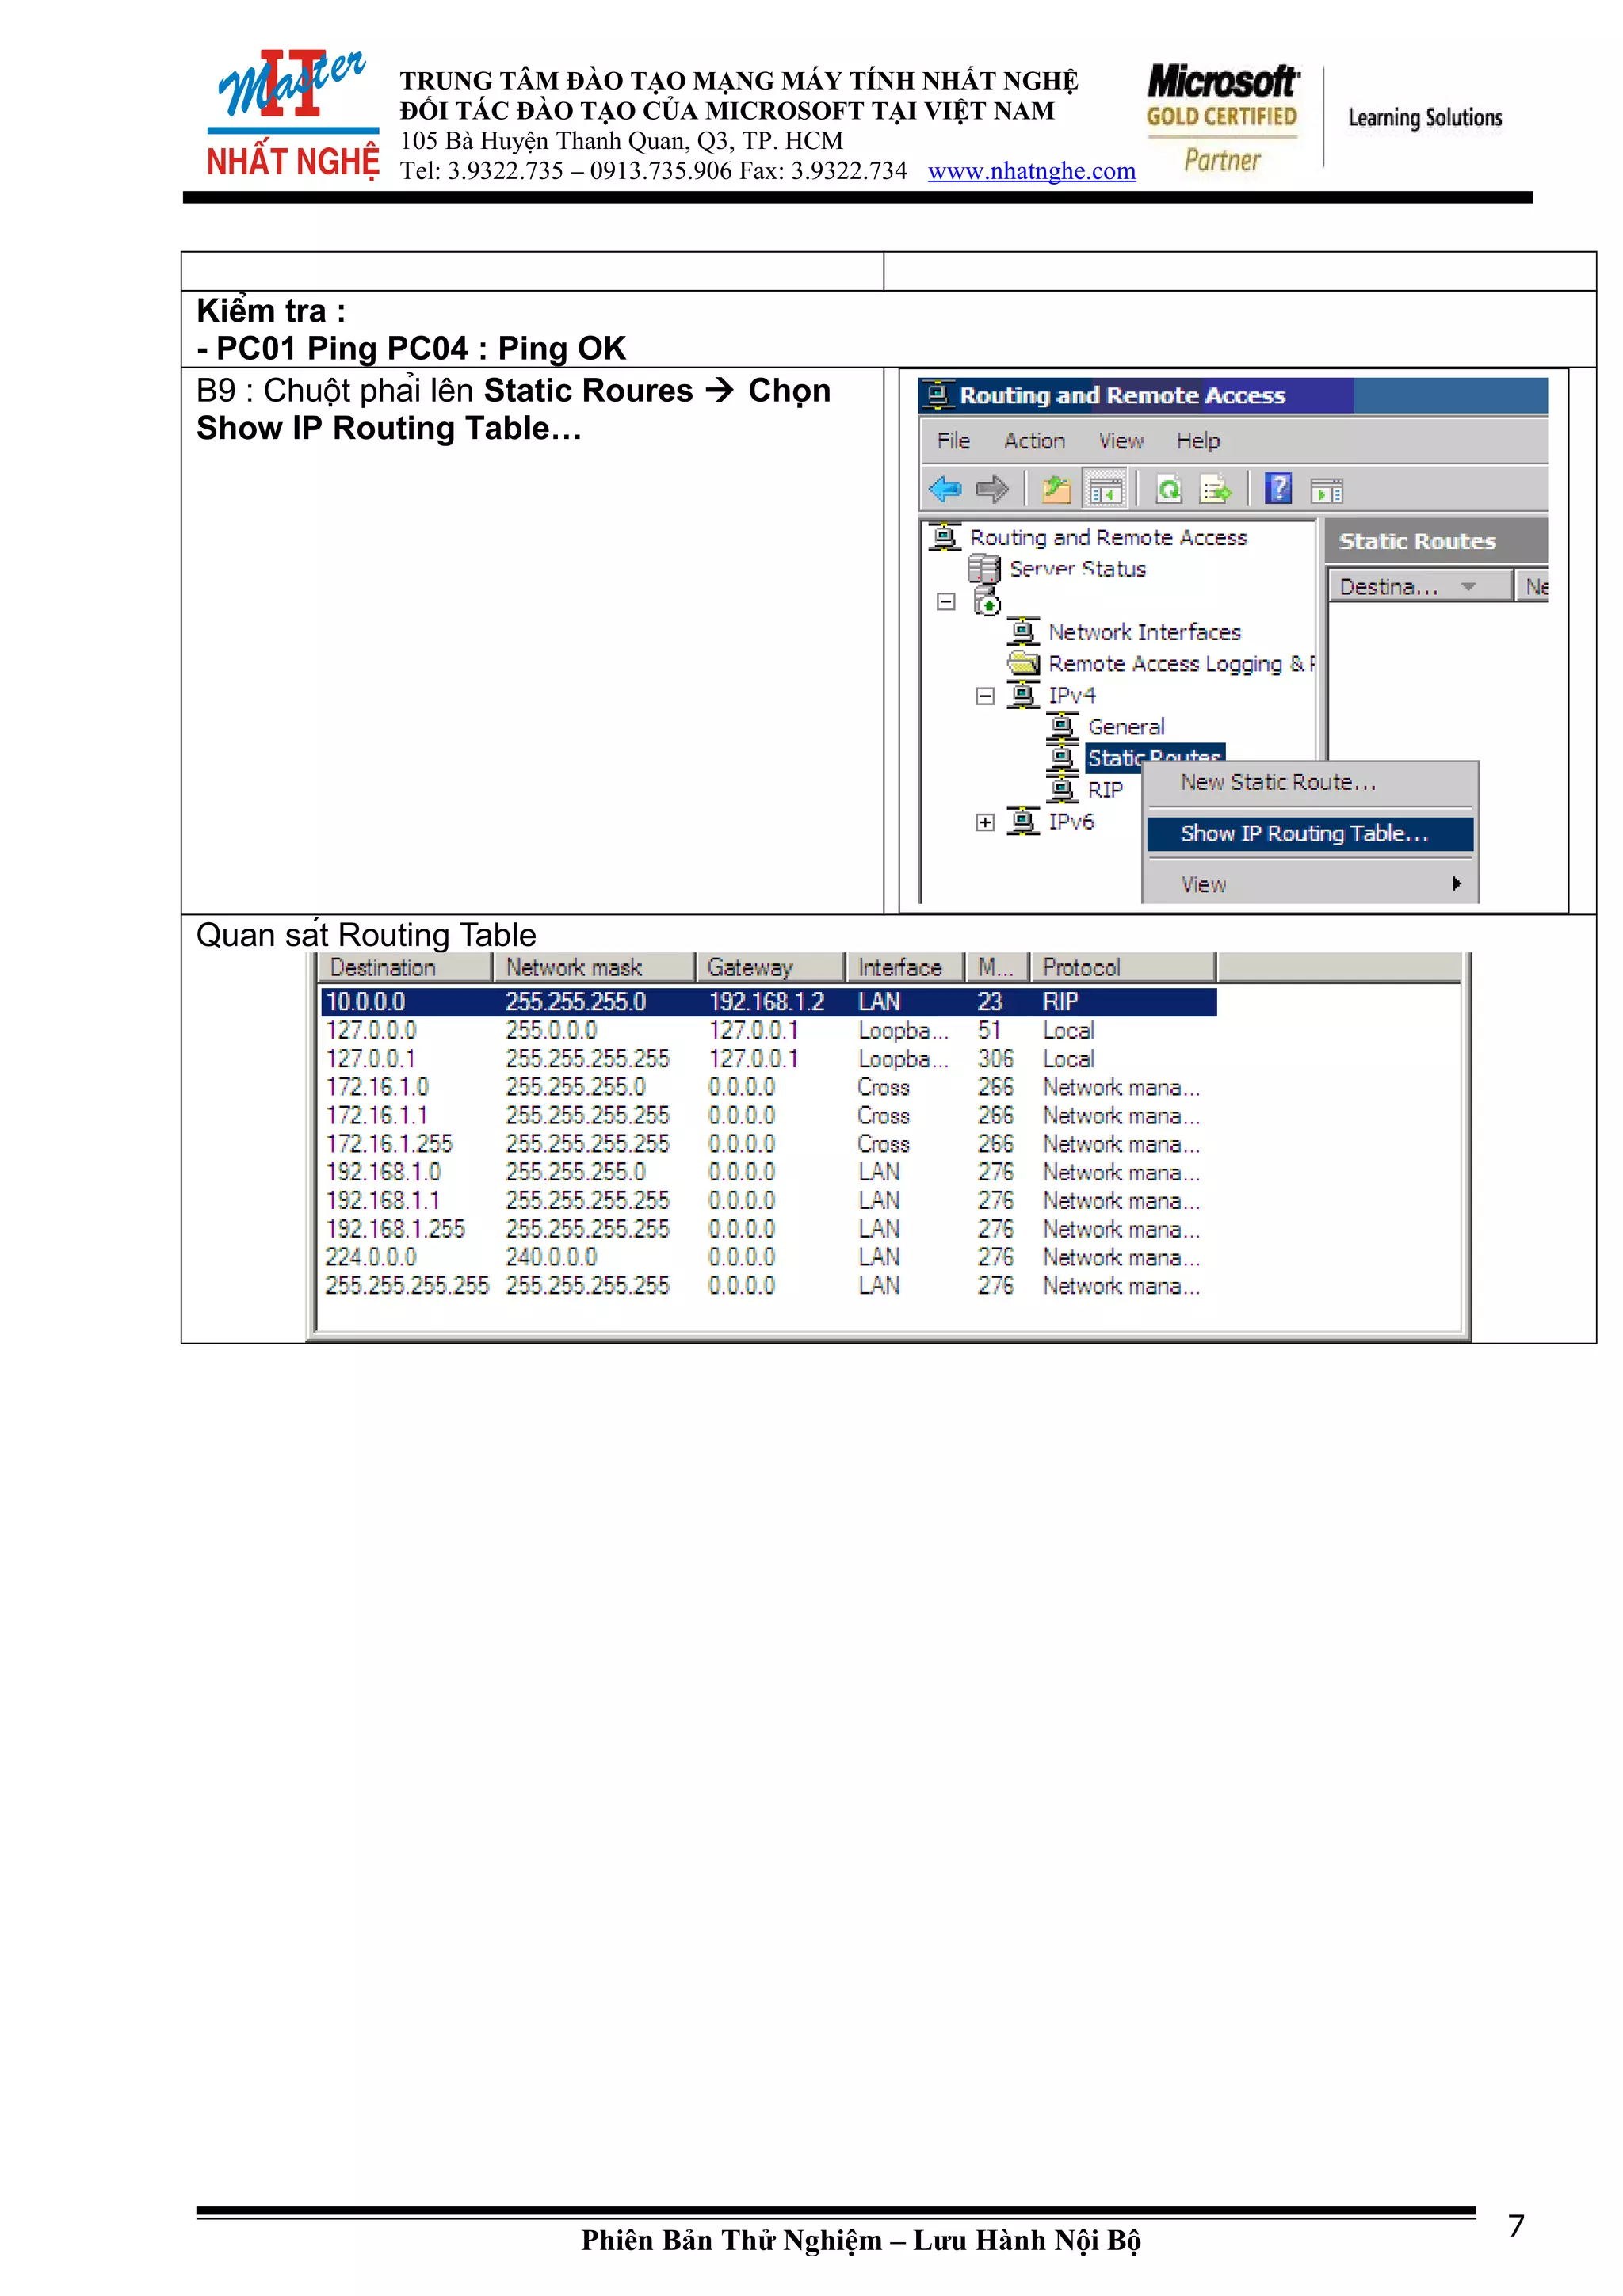Select the 172.16.1.0 route row

pyautogui.click(x=768, y=1087)
